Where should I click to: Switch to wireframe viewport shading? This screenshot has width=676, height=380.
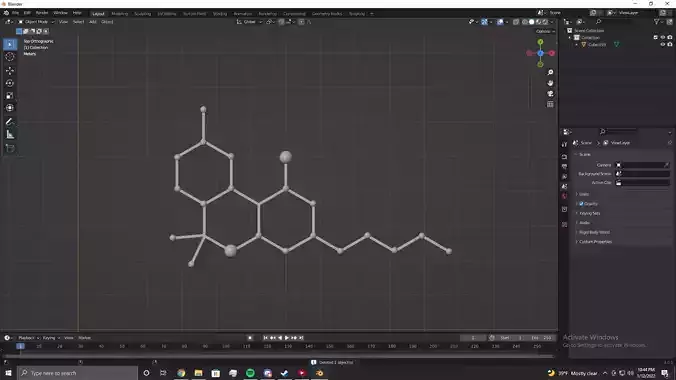525,22
